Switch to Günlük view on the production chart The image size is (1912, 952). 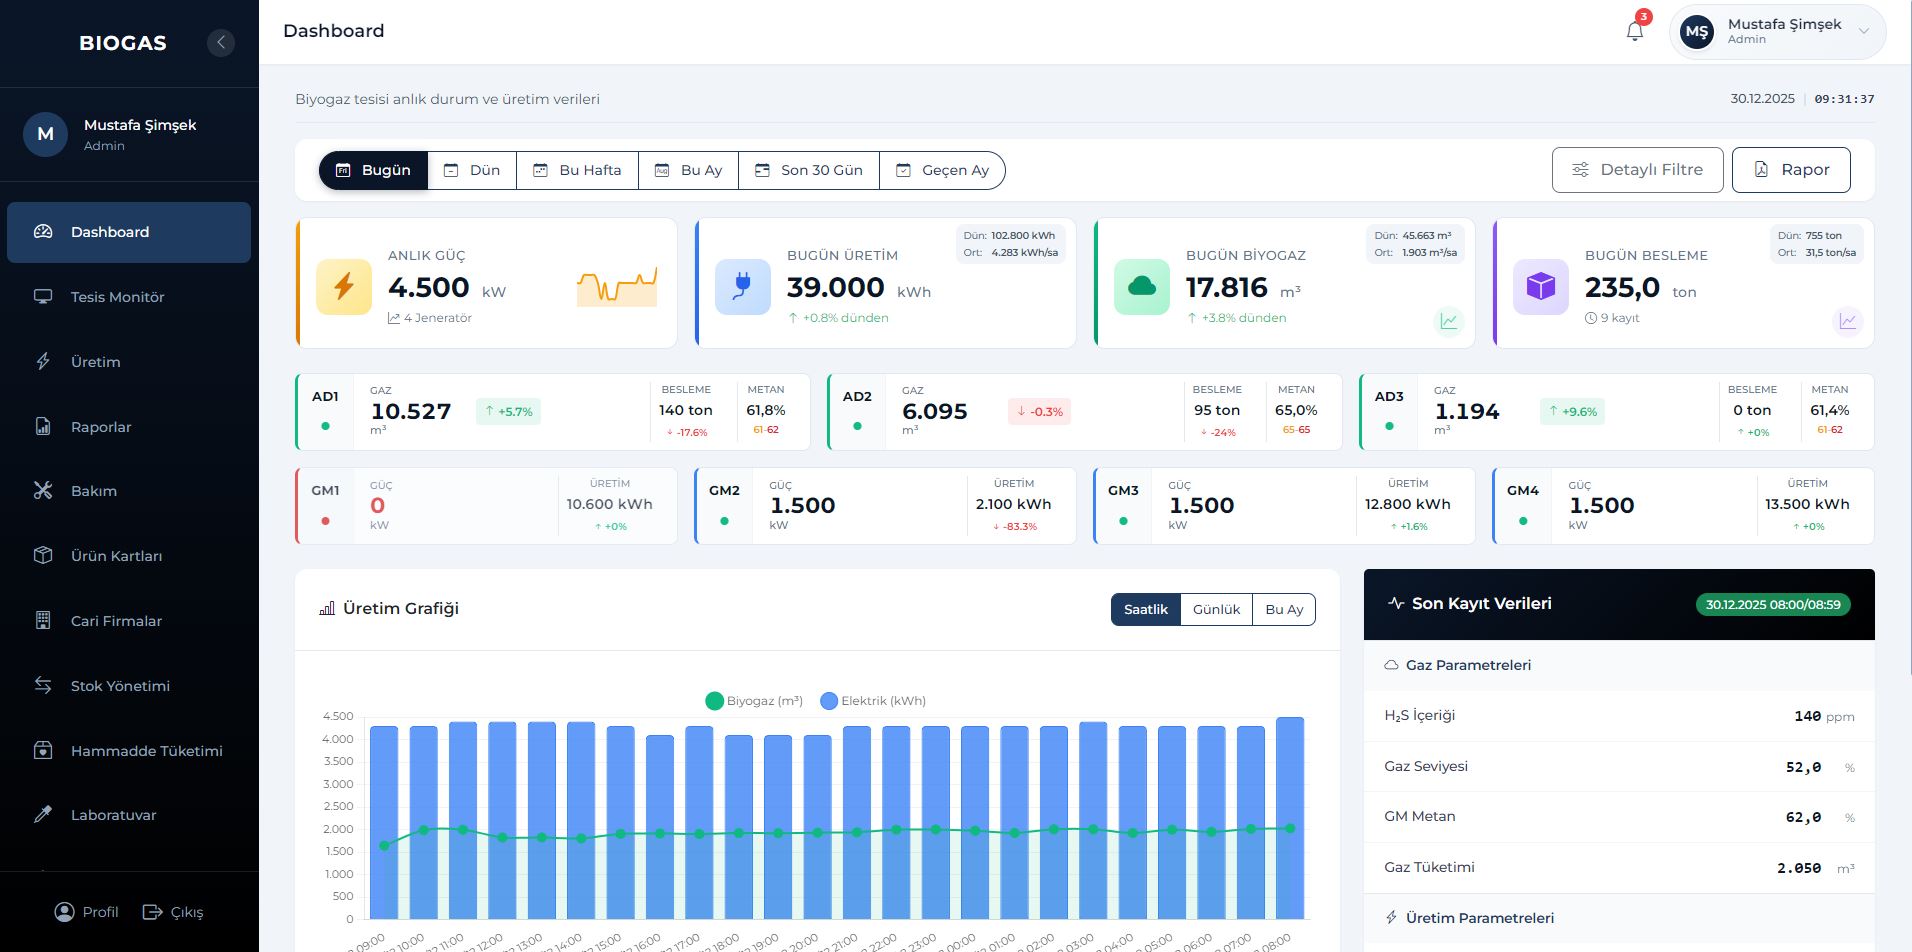pyautogui.click(x=1216, y=609)
